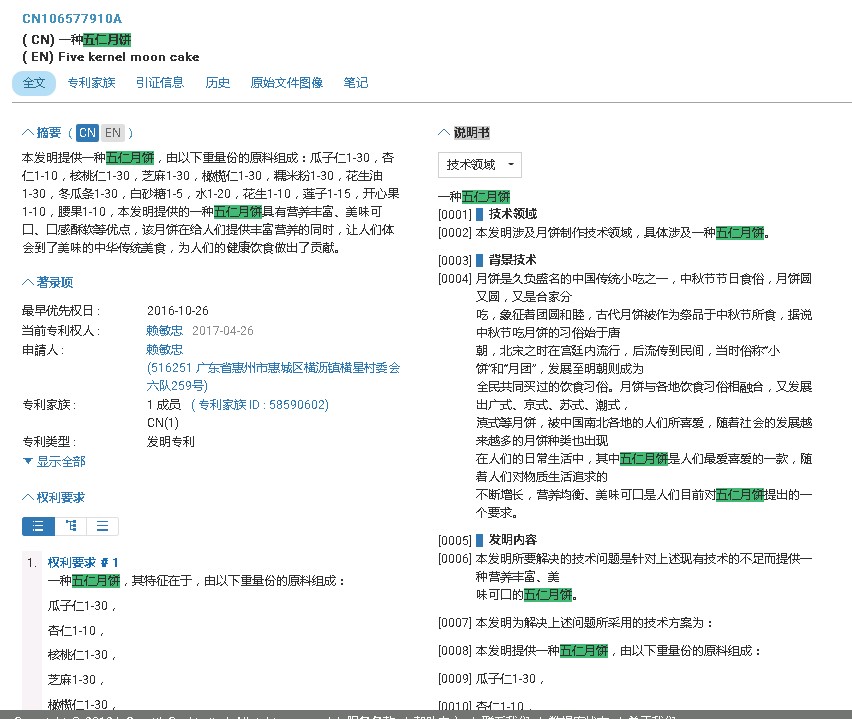This screenshot has width=852, height=719.
Task: Open the 专利家族 tab
Action: (91, 83)
